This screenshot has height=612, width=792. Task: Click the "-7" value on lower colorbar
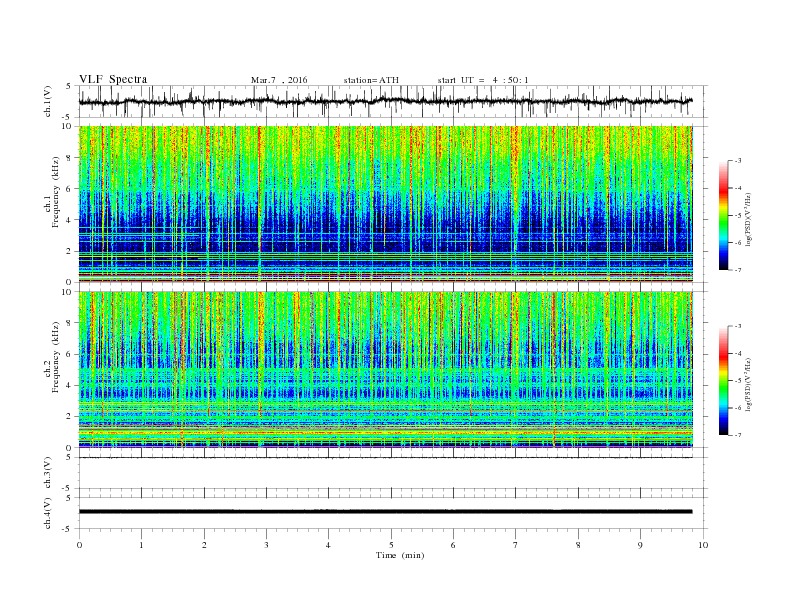click(x=737, y=435)
